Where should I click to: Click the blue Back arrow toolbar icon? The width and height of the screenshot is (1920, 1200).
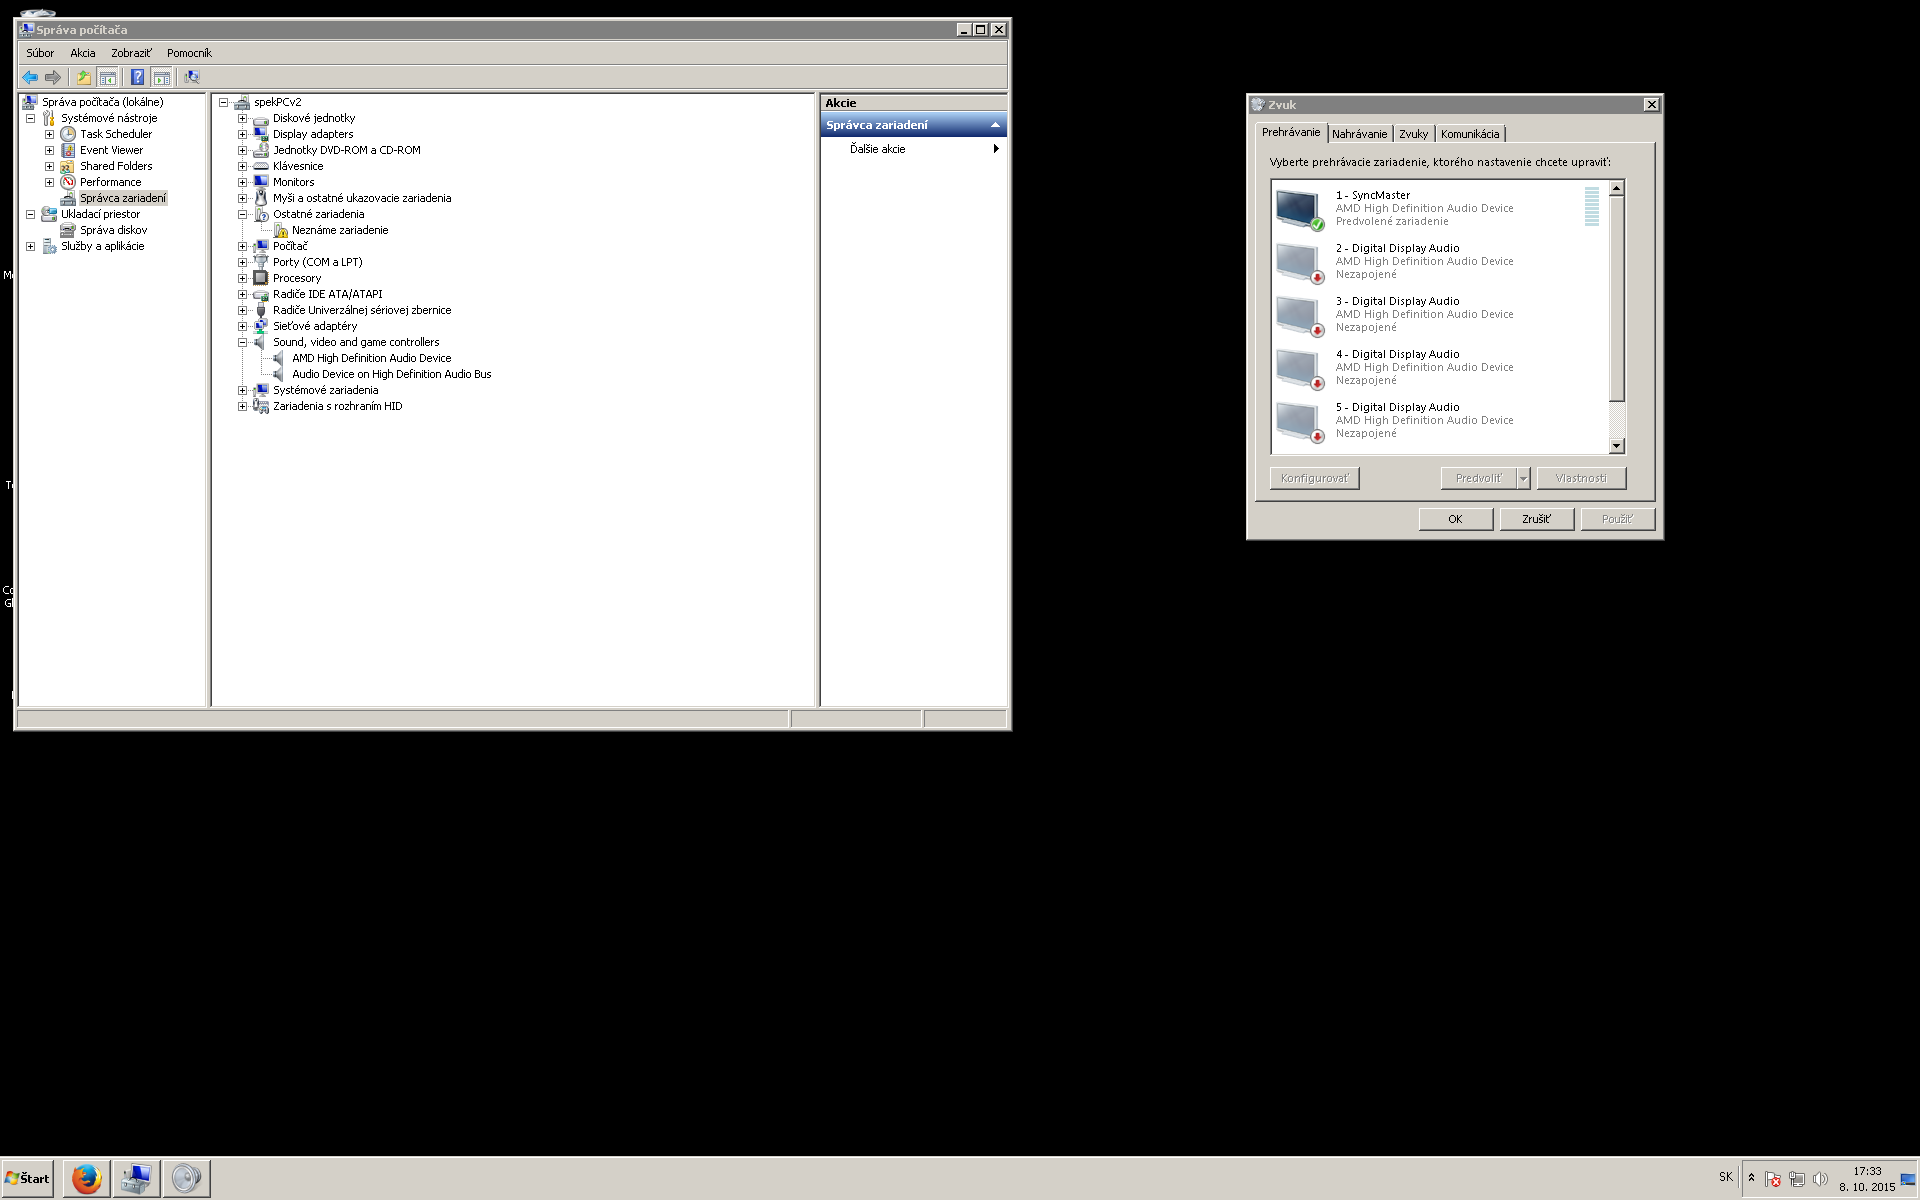pyautogui.click(x=30, y=77)
